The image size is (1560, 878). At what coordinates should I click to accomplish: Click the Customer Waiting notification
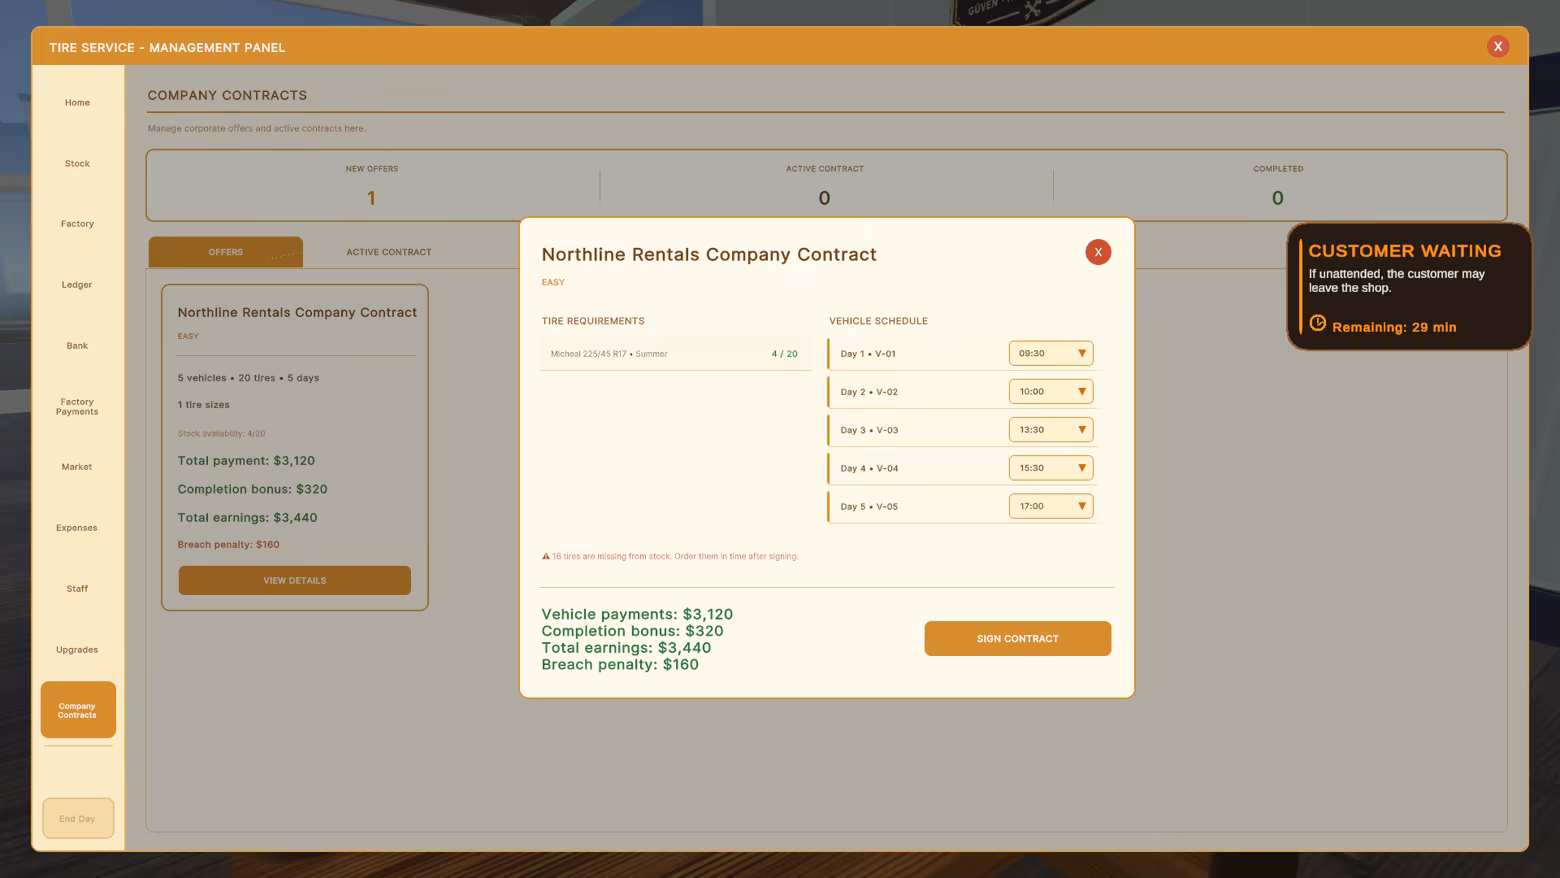click(1409, 287)
